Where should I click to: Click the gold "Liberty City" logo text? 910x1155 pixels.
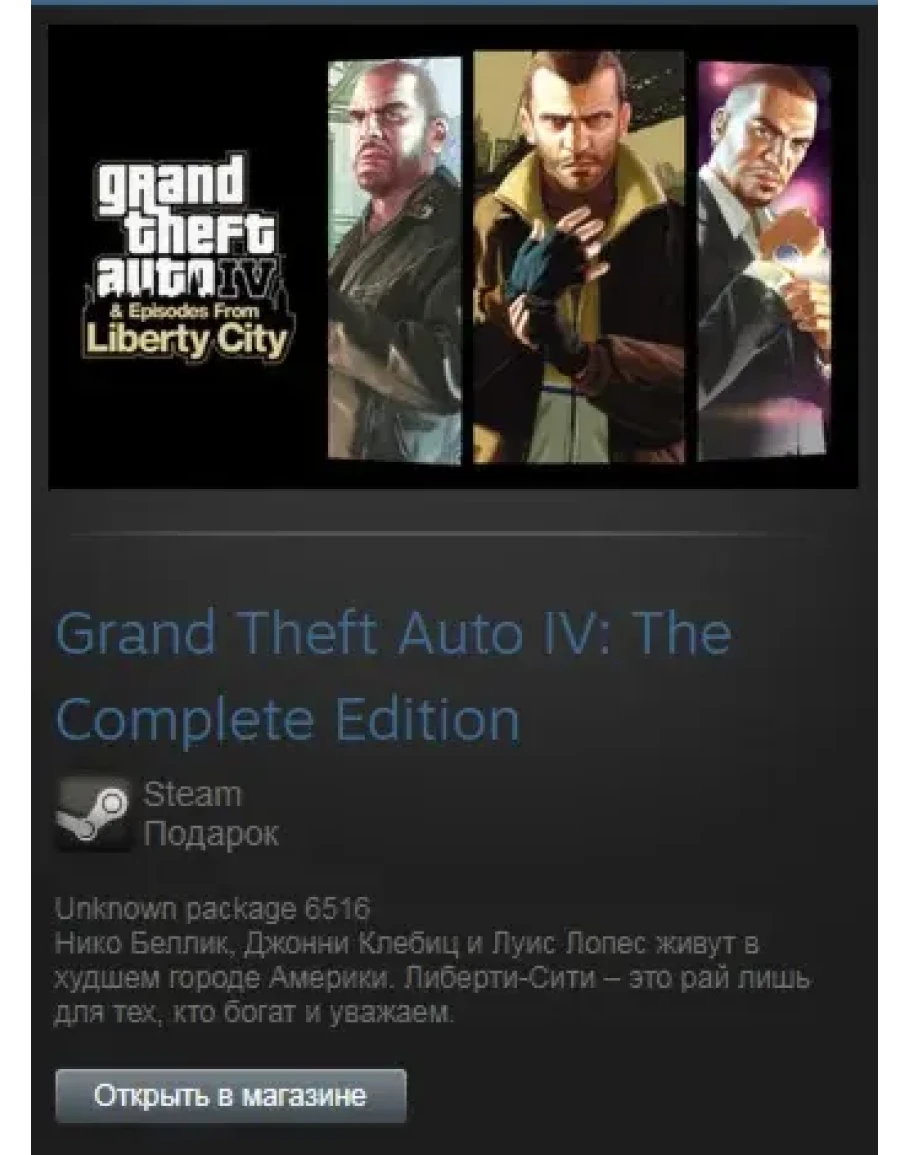click(x=186, y=341)
